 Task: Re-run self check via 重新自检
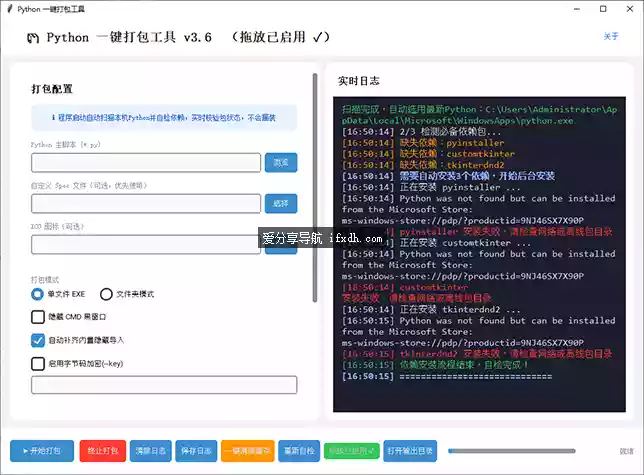(299, 451)
